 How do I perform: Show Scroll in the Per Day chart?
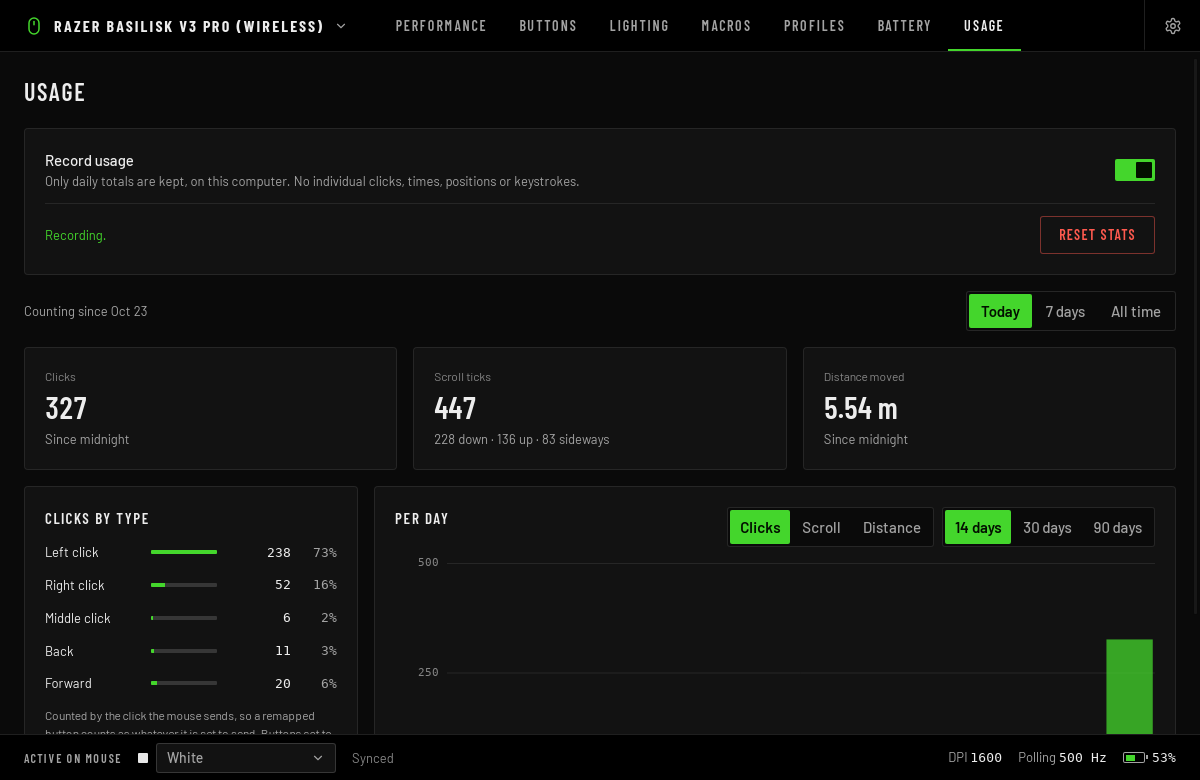coord(821,527)
